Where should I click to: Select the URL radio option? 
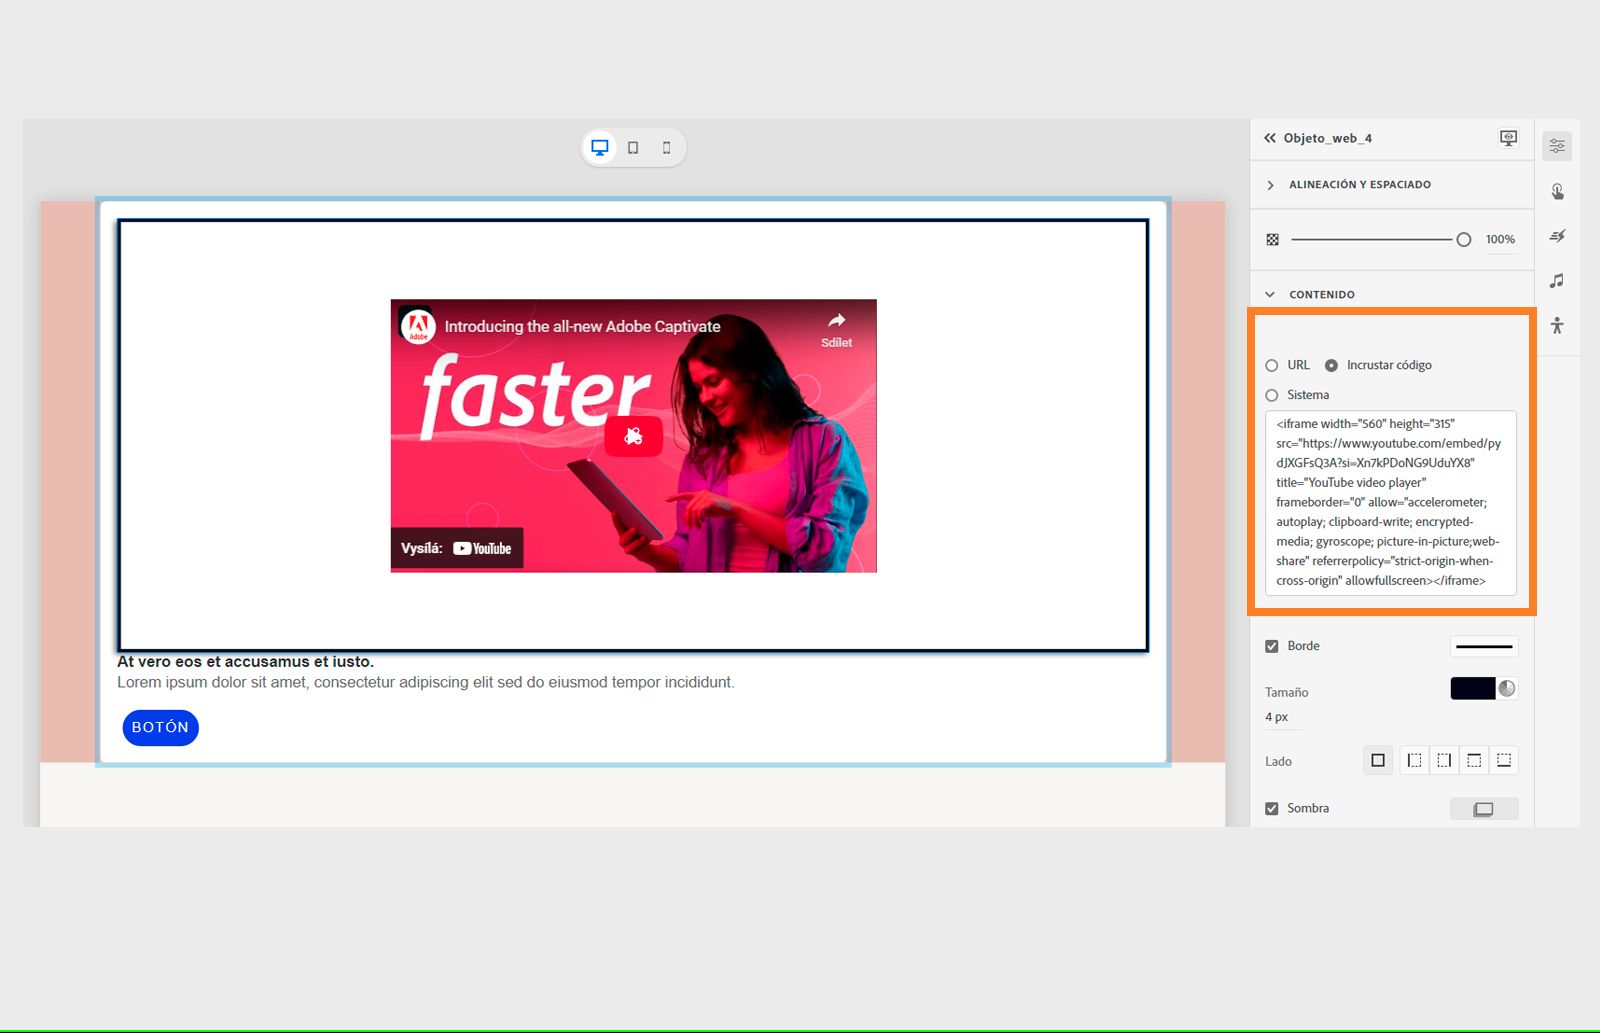point(1272,365)
